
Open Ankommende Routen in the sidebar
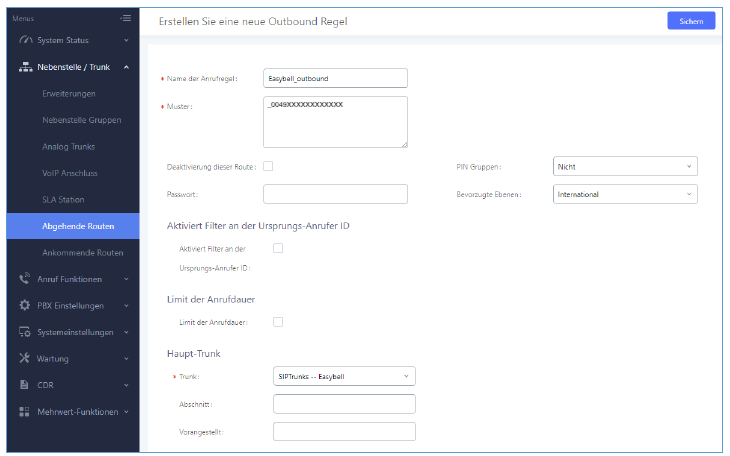[x=83, y=253]
